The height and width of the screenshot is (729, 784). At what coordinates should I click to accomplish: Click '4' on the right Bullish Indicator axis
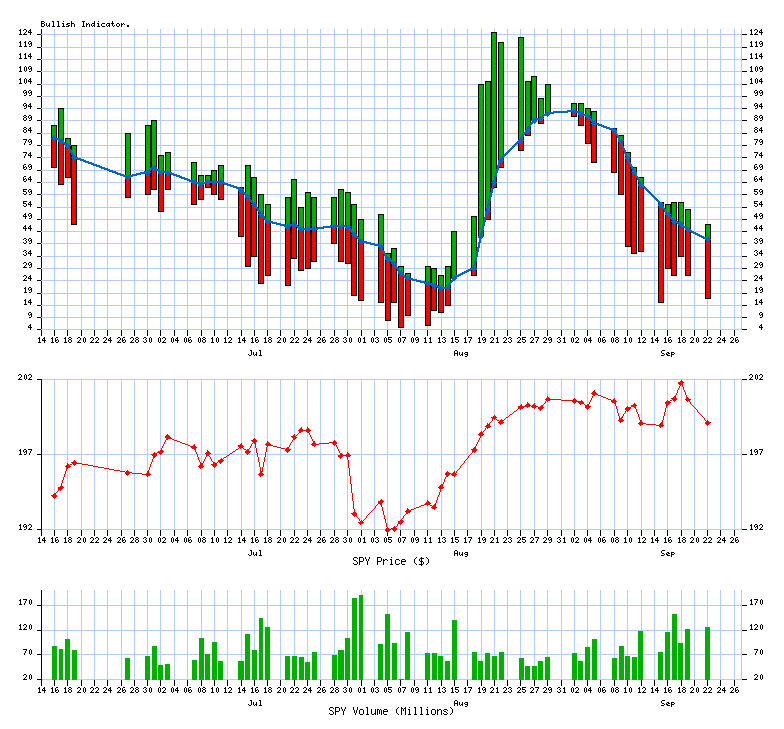756,328
